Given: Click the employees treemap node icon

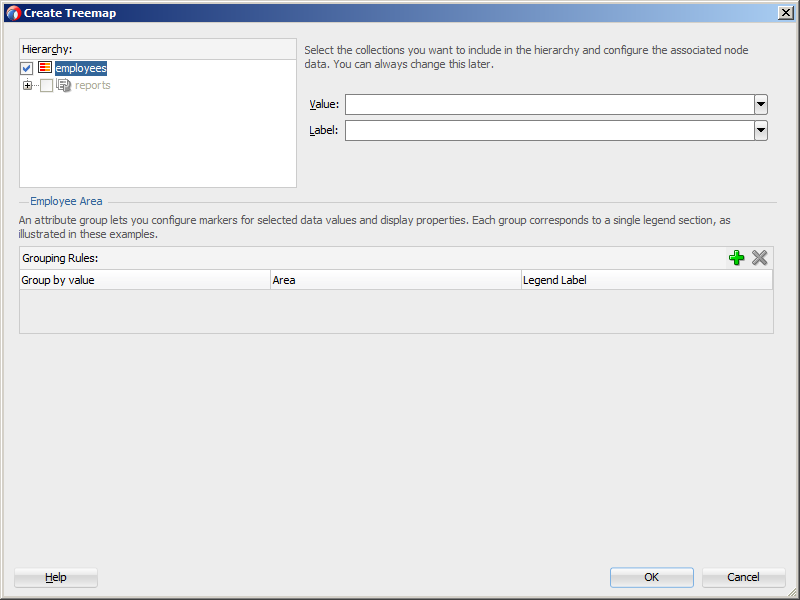Looking at the screenshot, I should pyautogui.click(x=45, y=67).
